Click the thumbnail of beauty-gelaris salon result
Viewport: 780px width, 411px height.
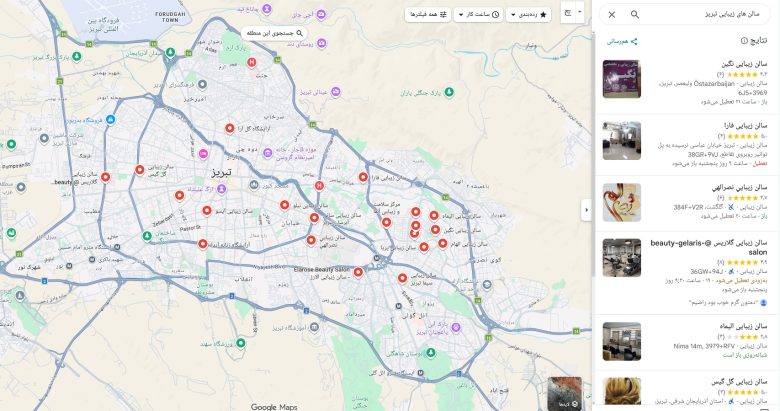622,257
